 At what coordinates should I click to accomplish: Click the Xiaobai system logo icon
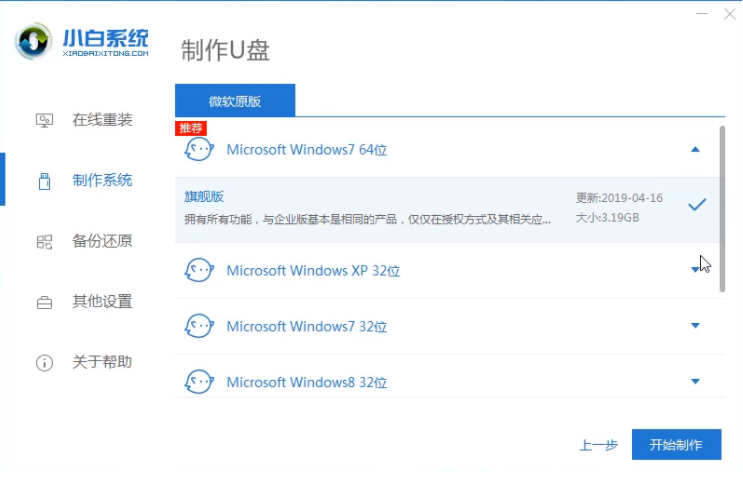[x=34, y=40]
